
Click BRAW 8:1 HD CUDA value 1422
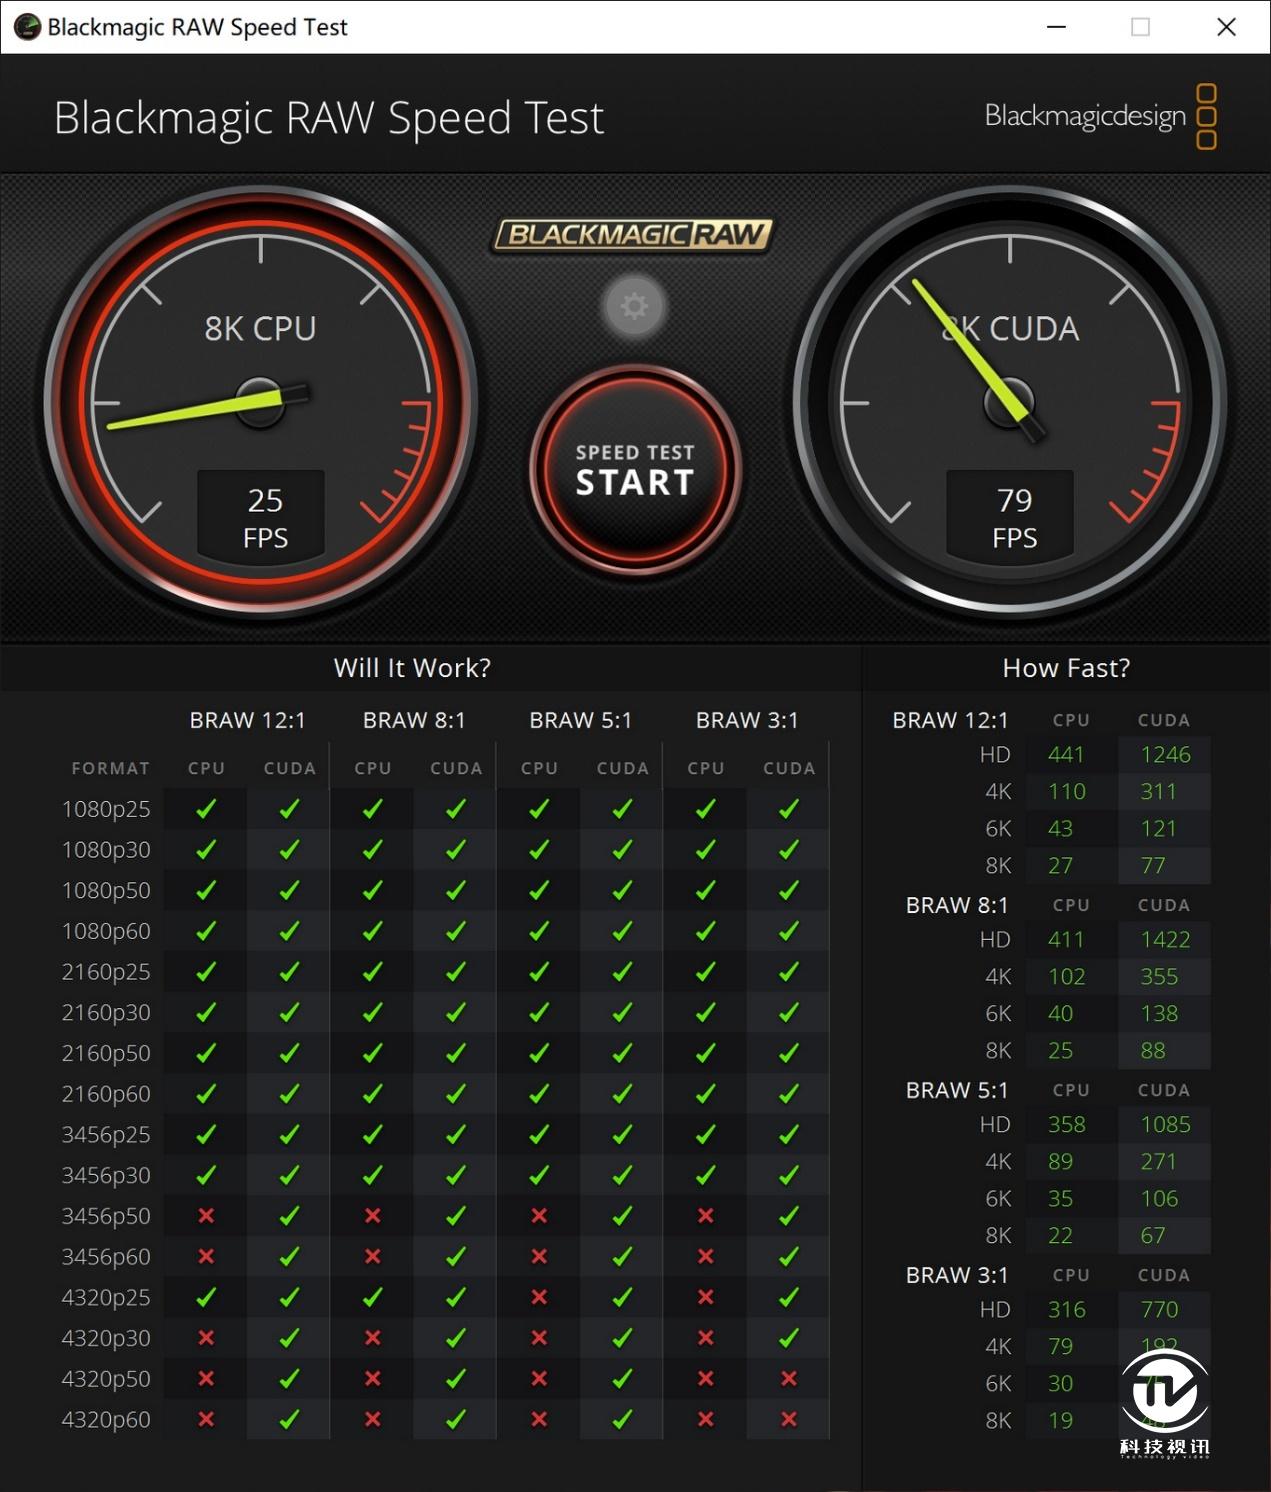pos(1166,940)
